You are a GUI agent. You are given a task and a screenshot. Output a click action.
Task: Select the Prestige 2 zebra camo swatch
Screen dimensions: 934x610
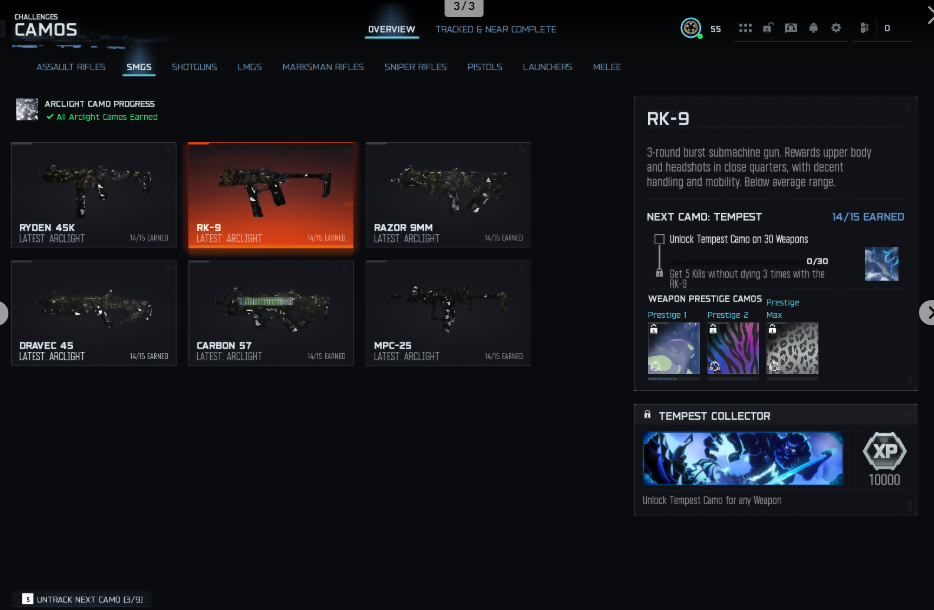point(733,348)
